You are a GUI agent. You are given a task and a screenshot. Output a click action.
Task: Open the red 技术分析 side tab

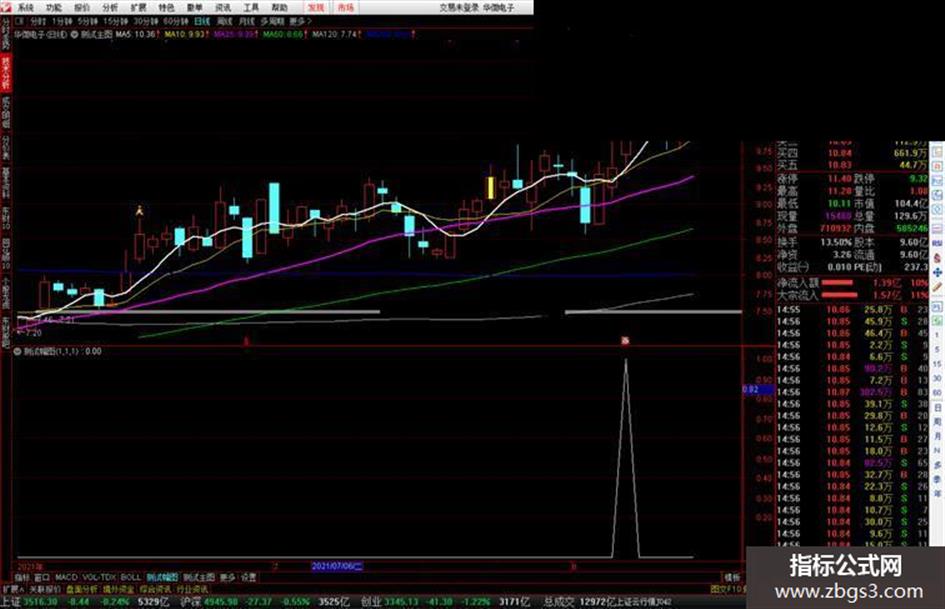tap(6, 73)
